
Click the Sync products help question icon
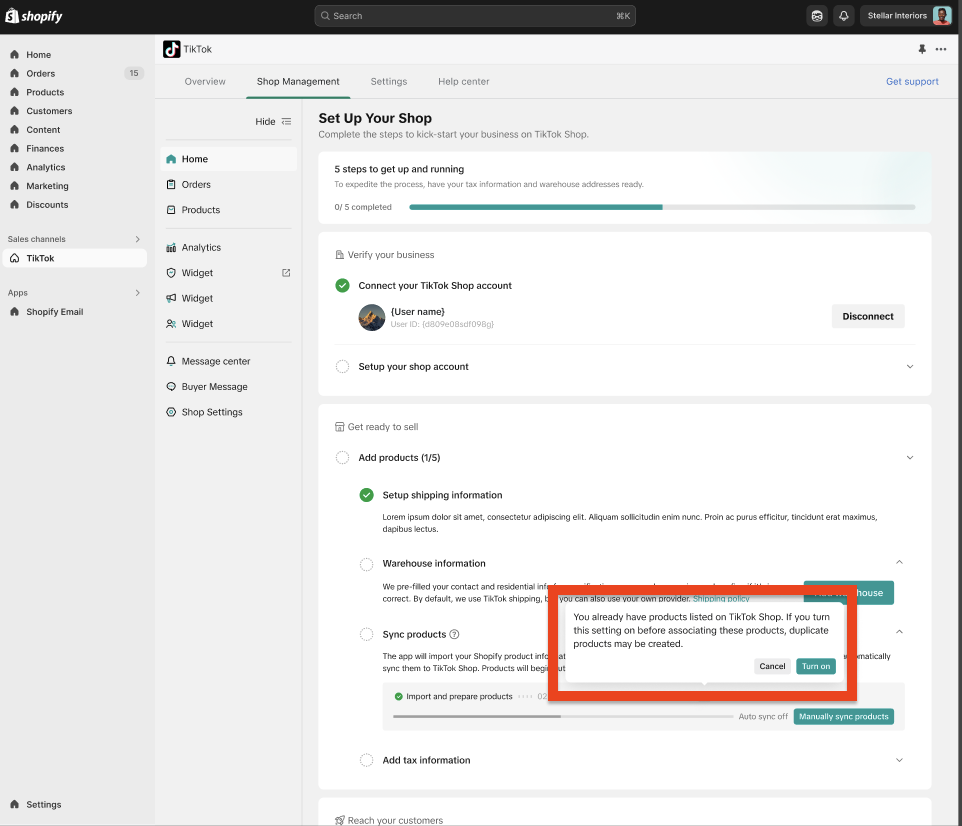click(454, 634)
